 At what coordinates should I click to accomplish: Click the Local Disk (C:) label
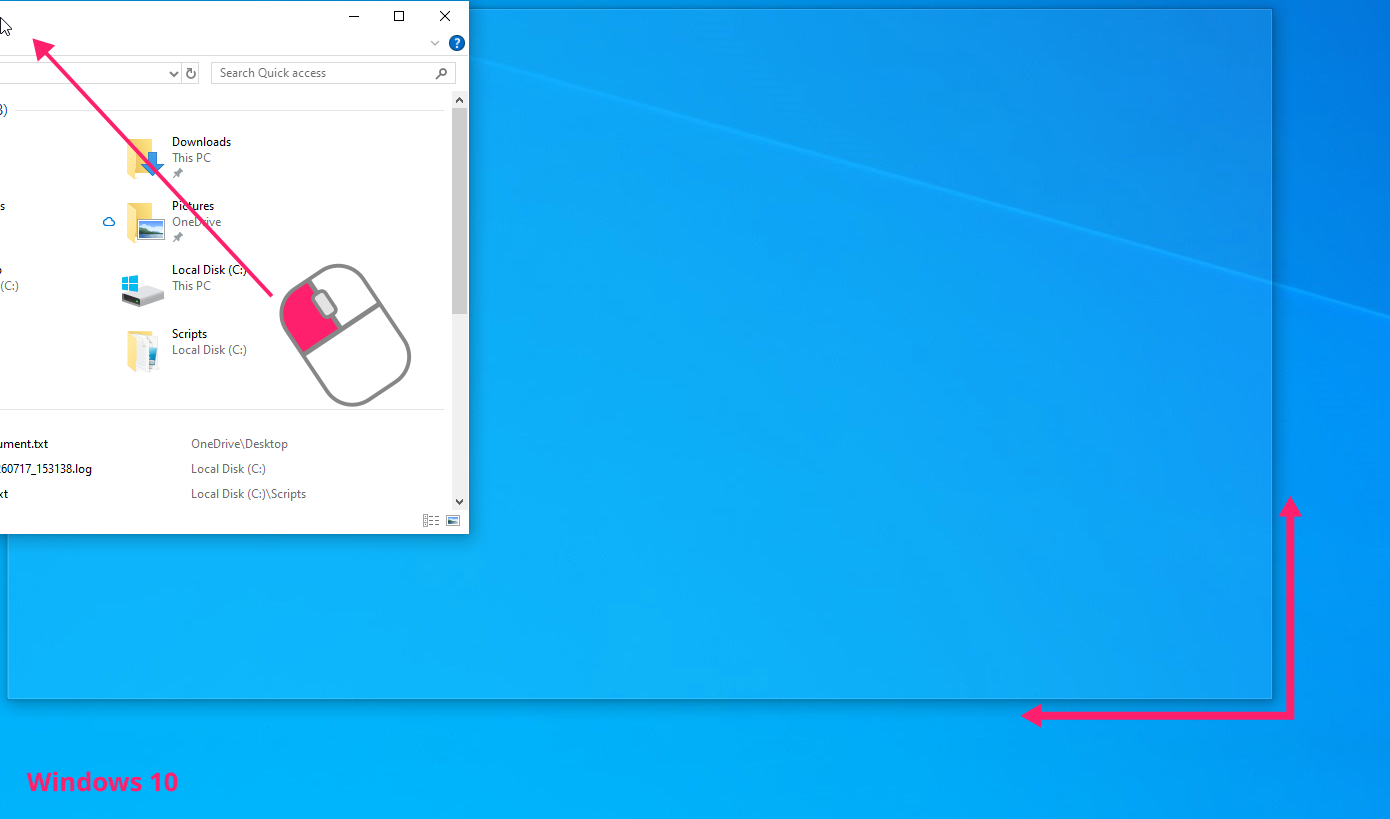(209, 270)
